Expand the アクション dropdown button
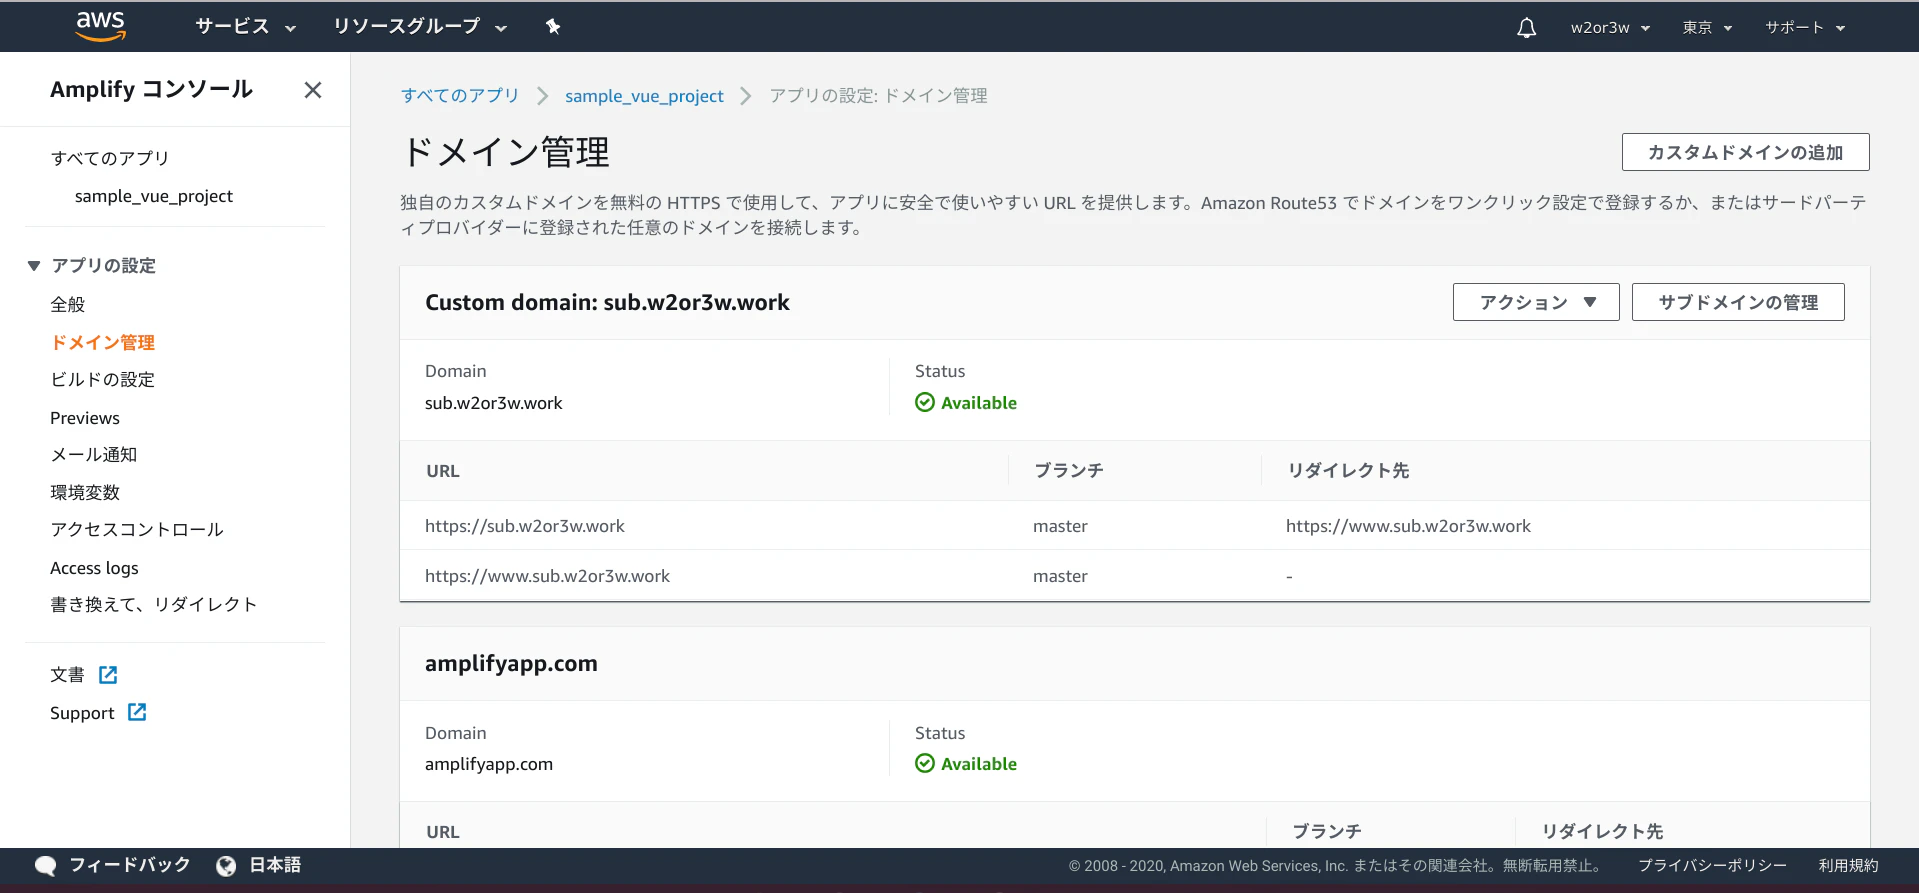Image resolution: width=1919 pixels, height=893 pixels. (1536, 302)
